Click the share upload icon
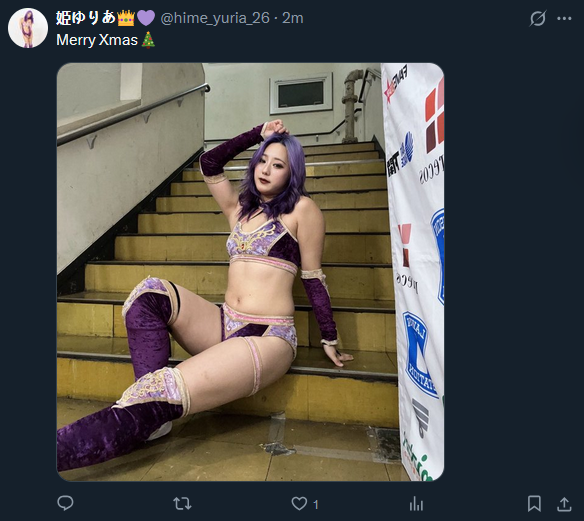Viewport: 584px width, 521px height. (564, 504)
